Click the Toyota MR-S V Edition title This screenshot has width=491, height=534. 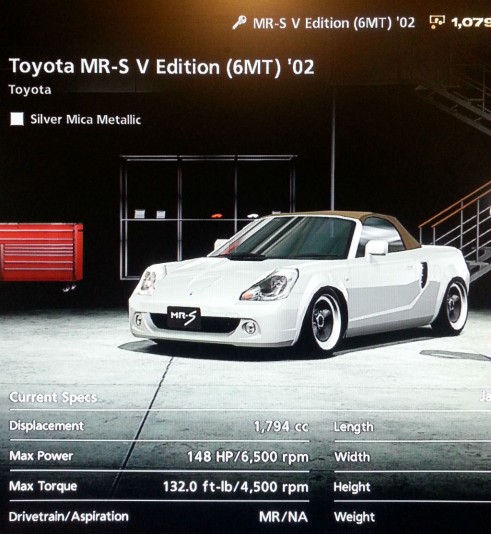[161, 66]
